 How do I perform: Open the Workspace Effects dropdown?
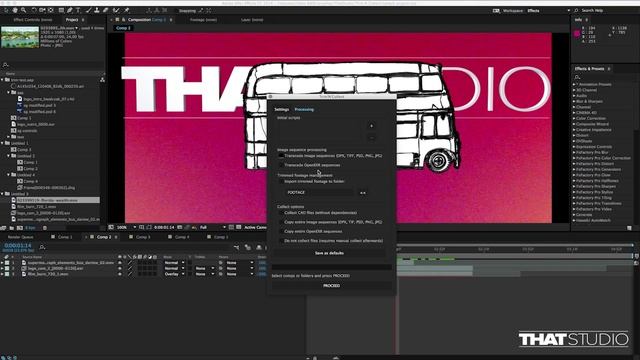coord(549,11)
